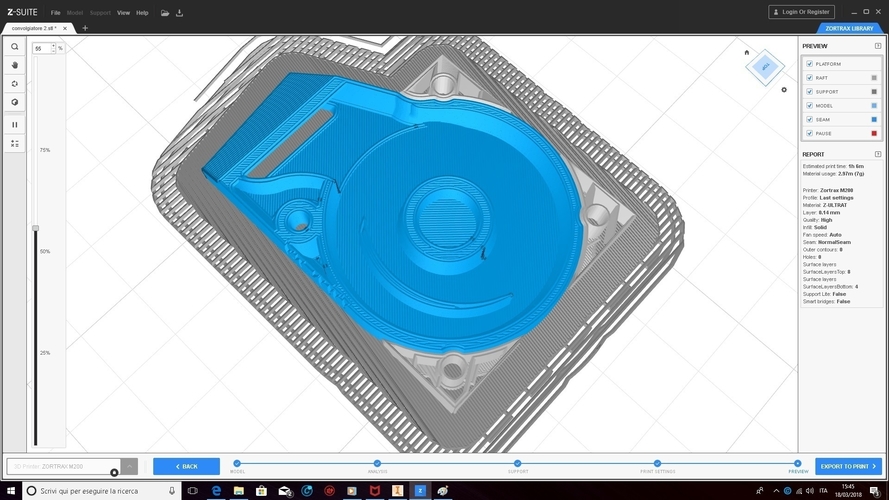
Task: Click the TOP face of view cube
Action: click(765, 67)
